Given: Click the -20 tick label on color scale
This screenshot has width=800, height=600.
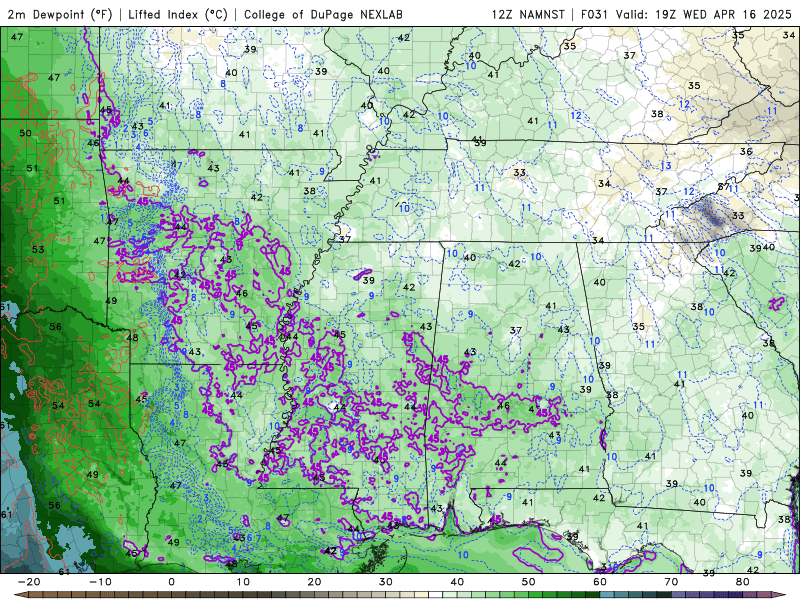Looking at the screenshot, I should (x=29, y=582).
